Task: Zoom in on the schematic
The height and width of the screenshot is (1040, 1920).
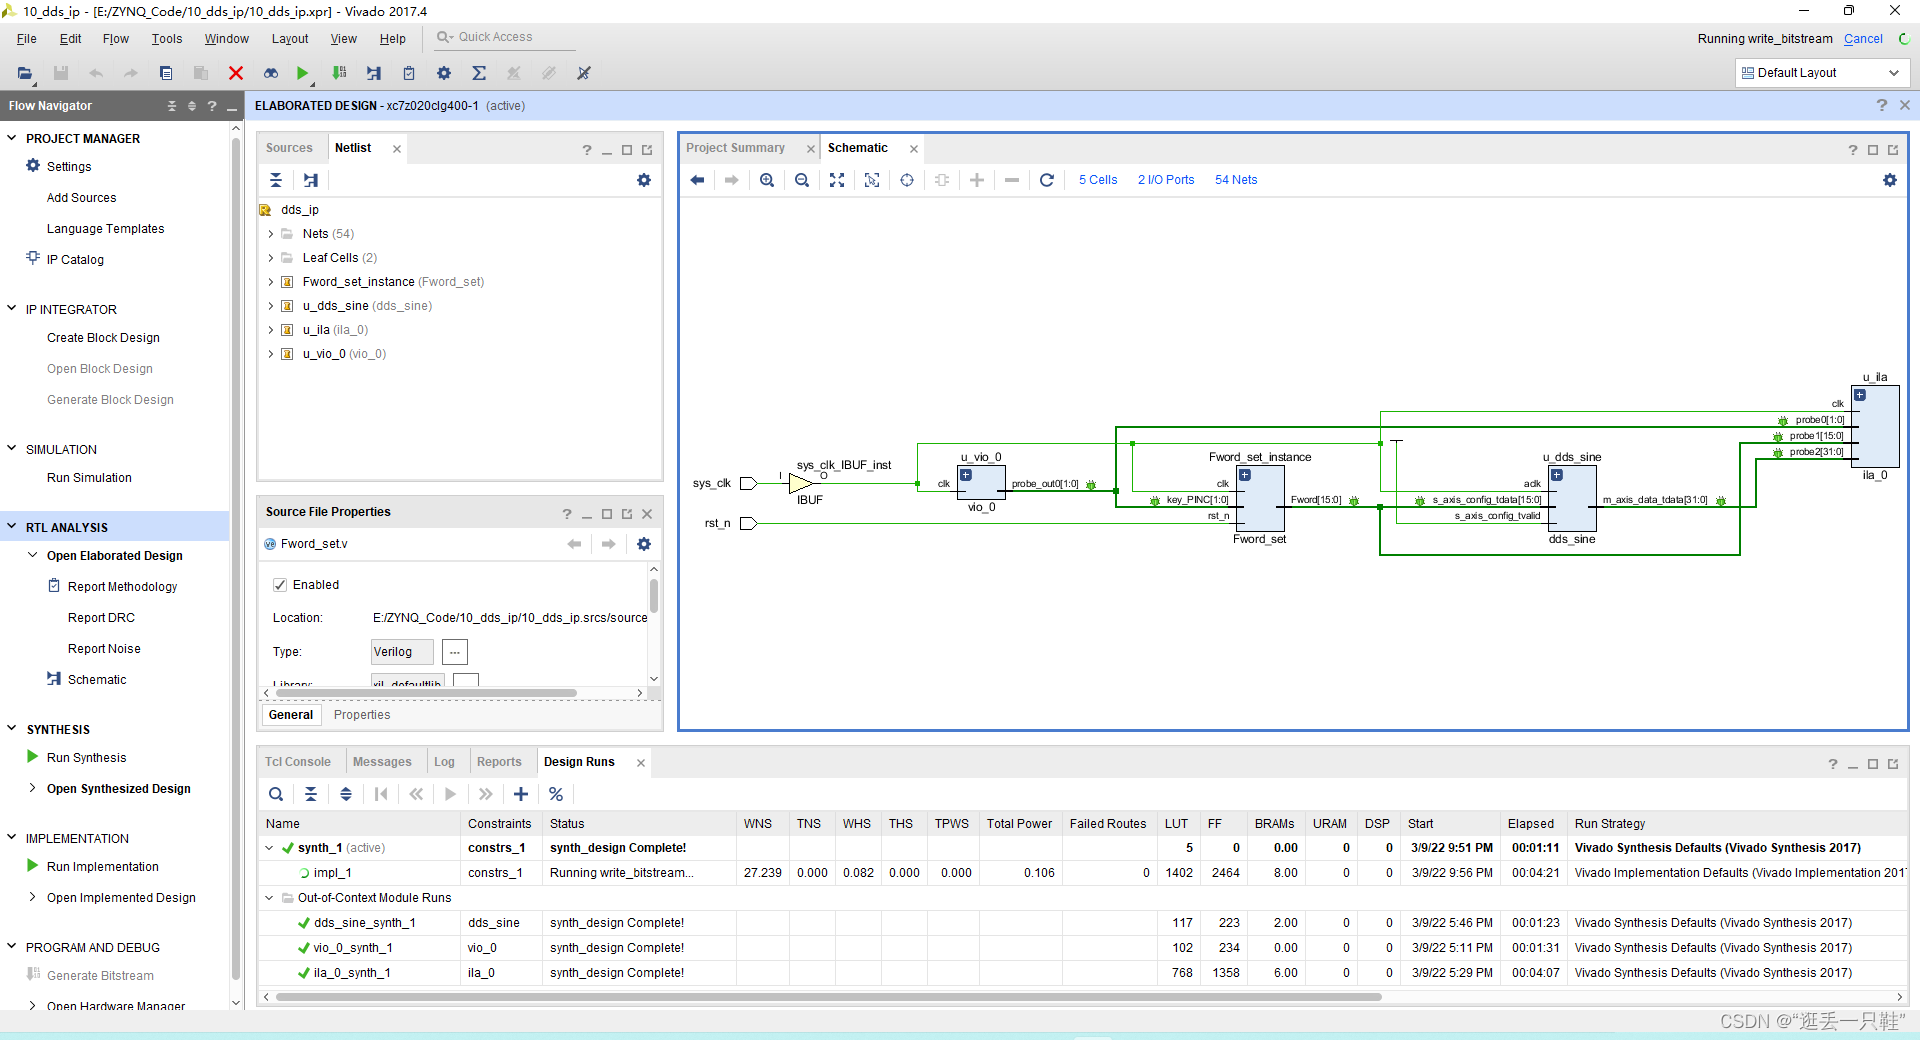Action: point(767,180)
